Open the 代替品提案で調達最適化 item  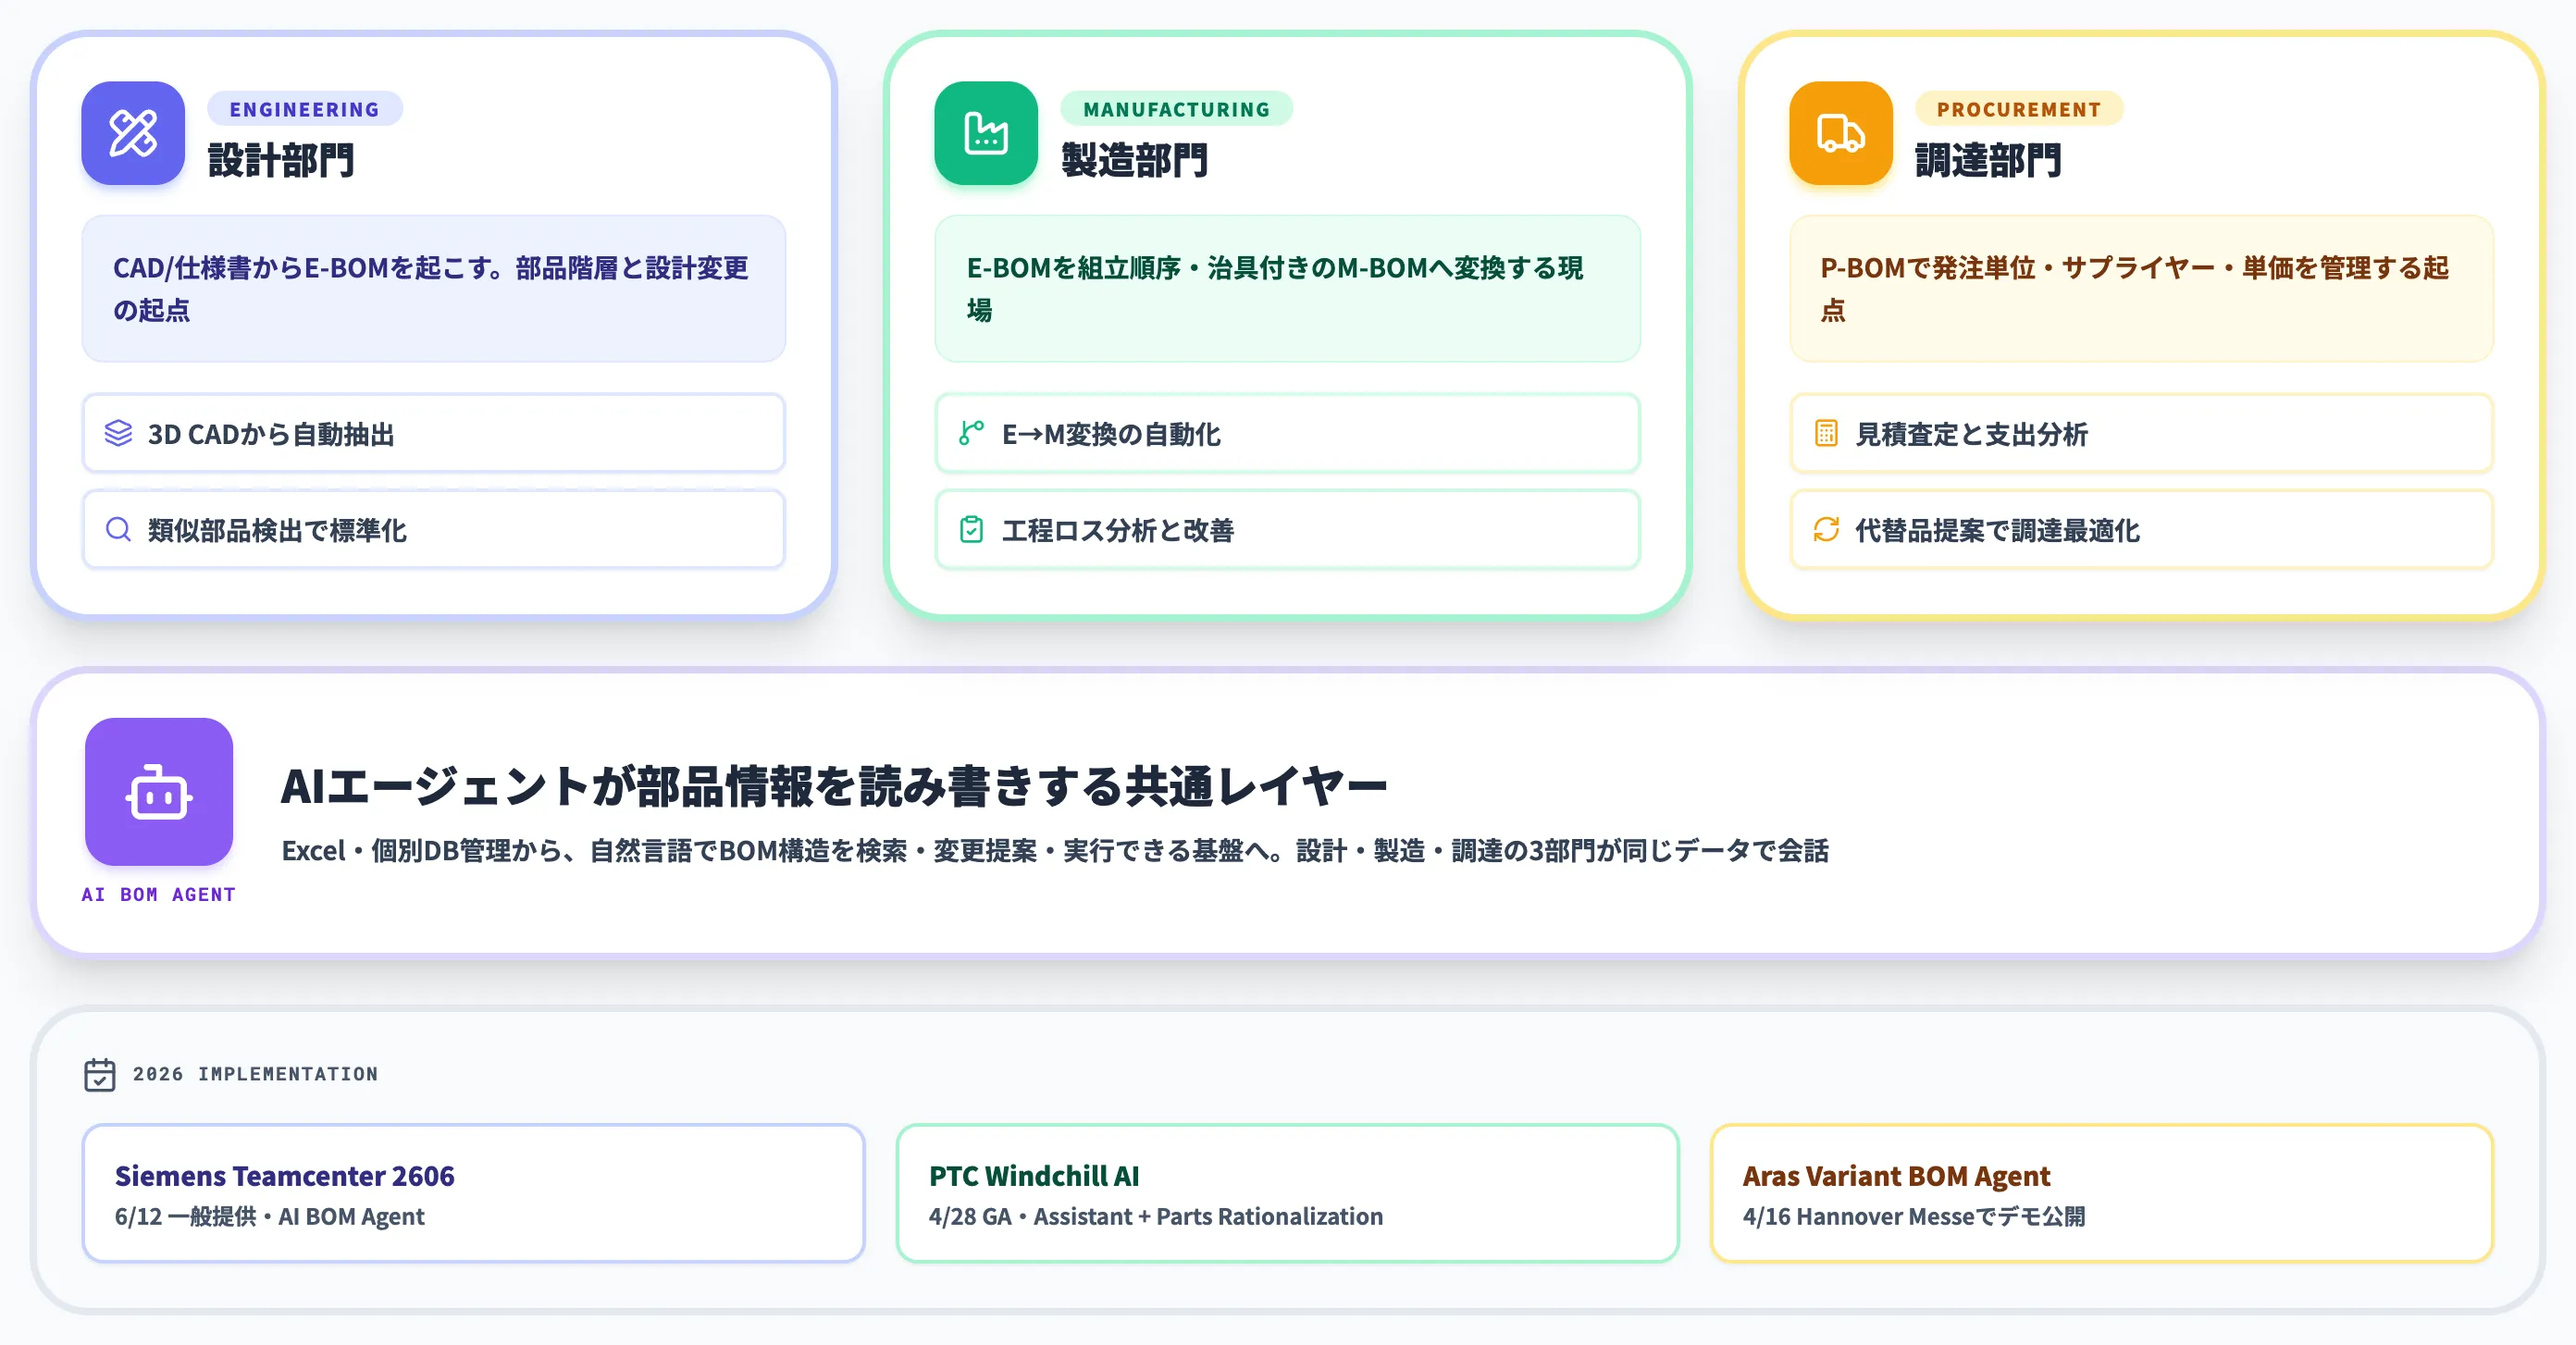click(x=2142, y=529)
